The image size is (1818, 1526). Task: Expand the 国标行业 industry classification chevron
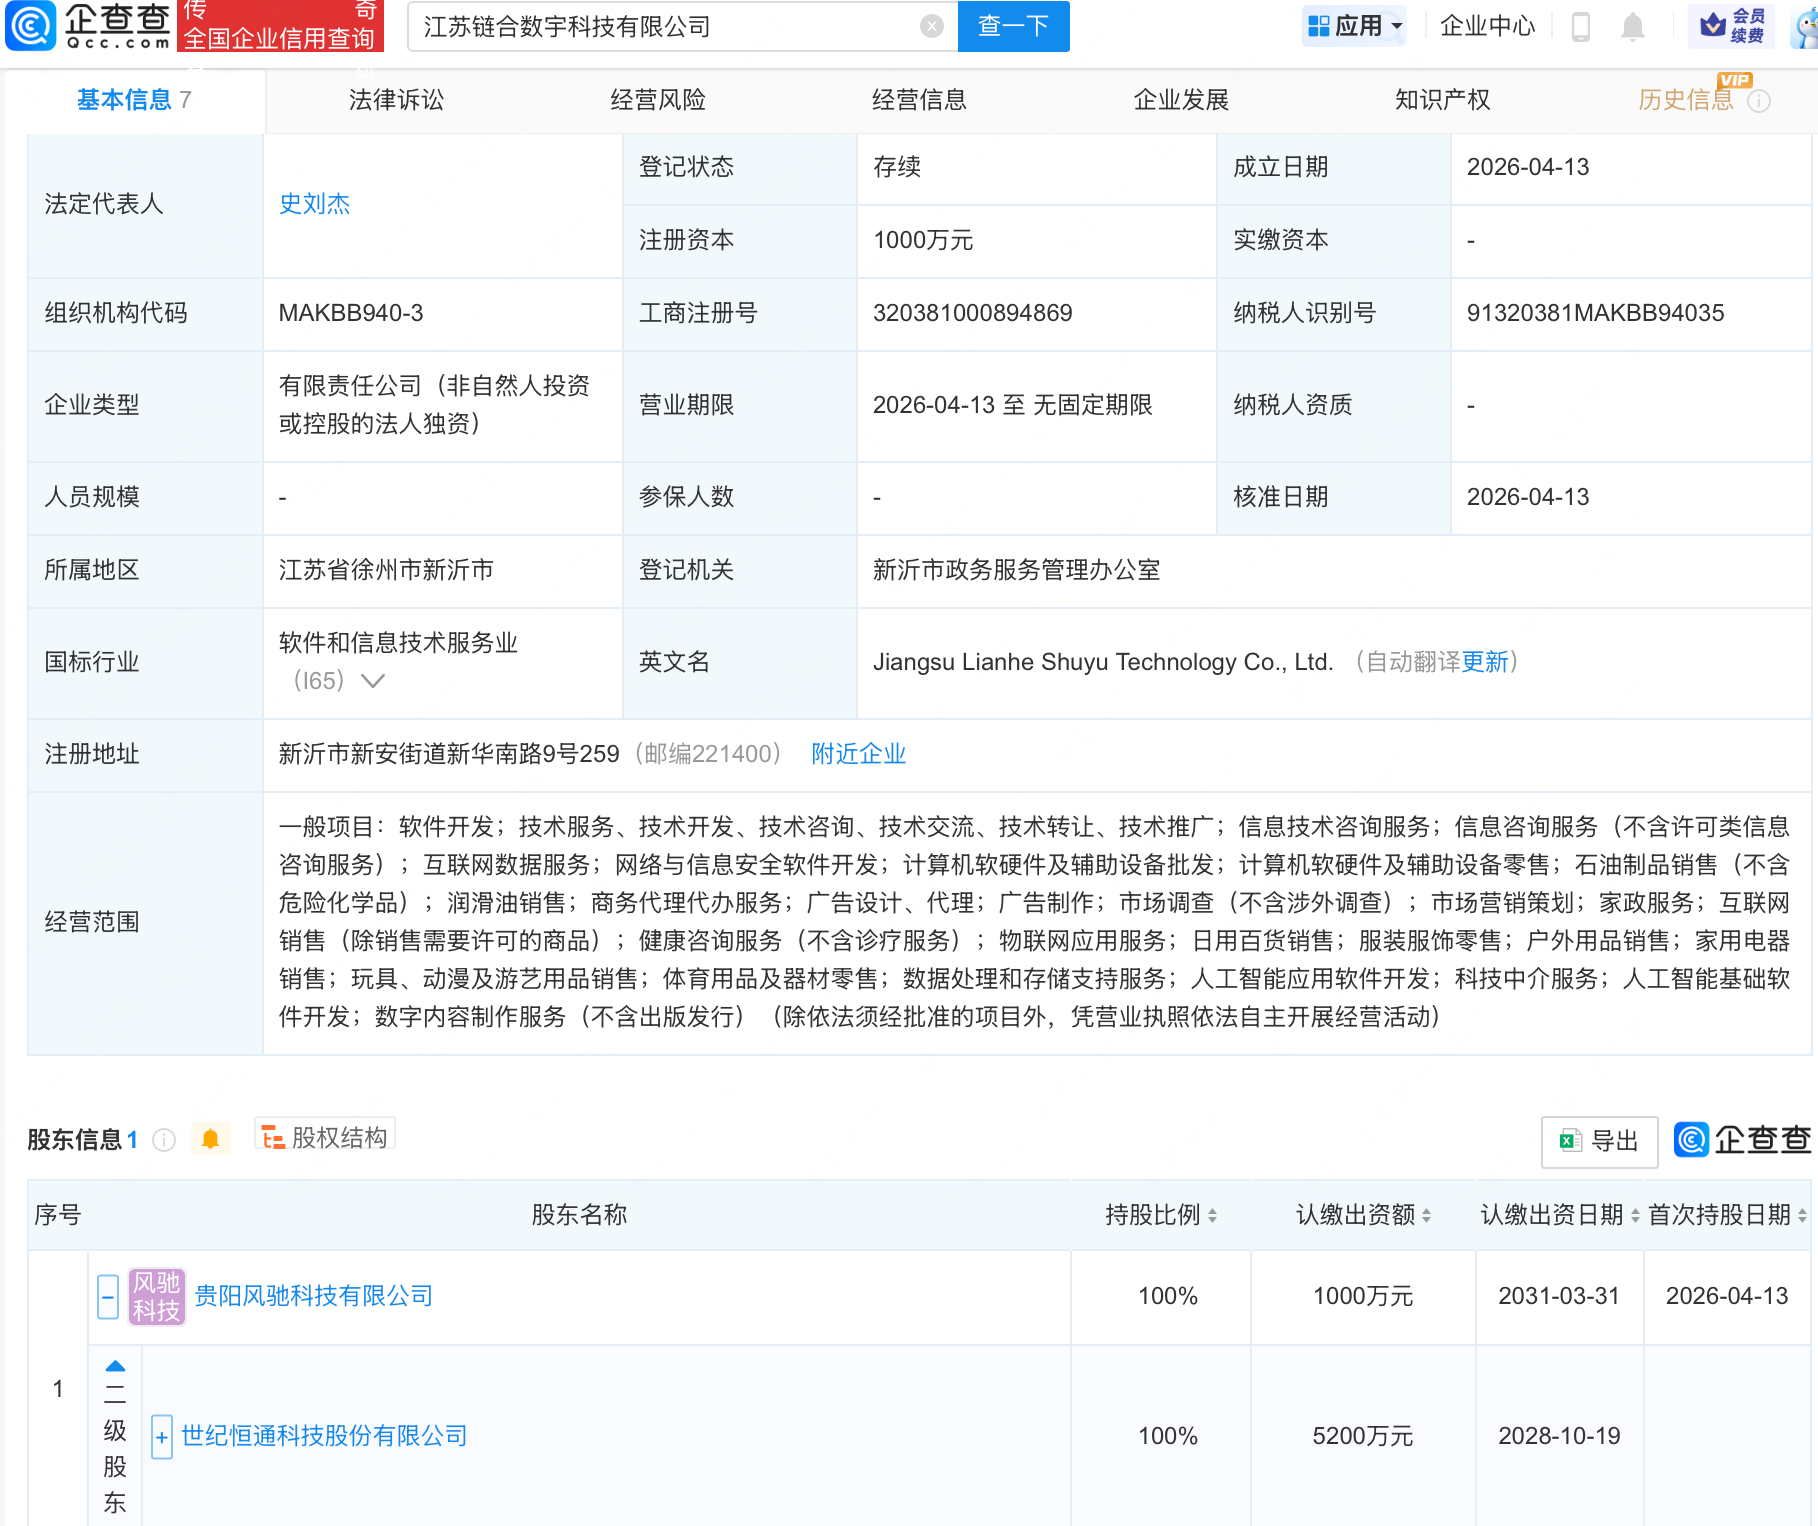[x=373, y=681]
